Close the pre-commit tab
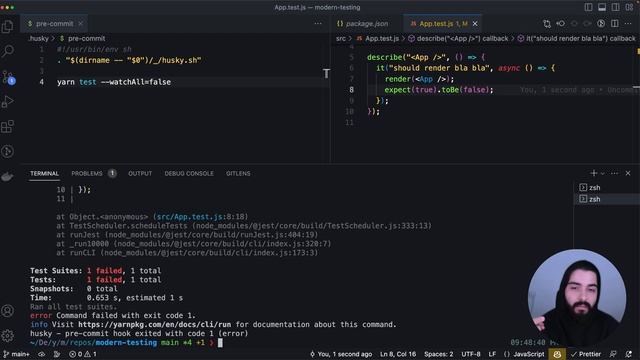Screen dimensions: 640x360 [80, 24]
